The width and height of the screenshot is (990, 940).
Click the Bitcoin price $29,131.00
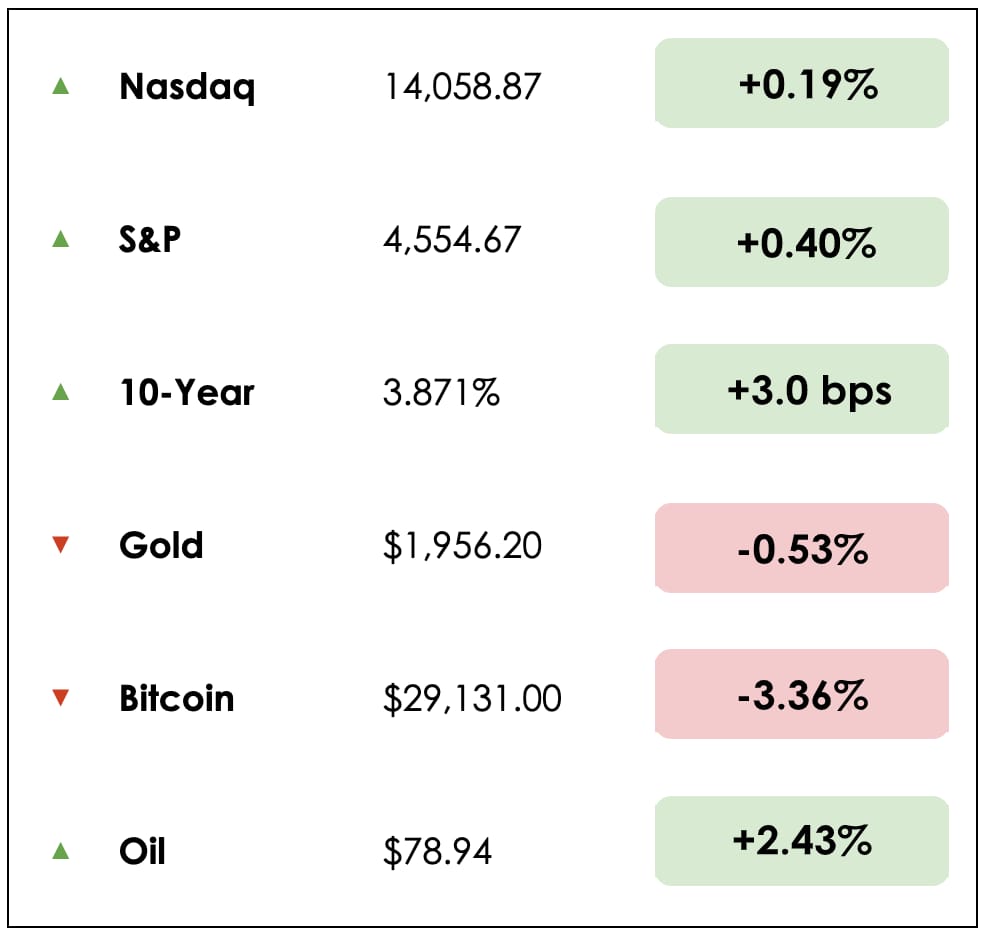(472, 699)
